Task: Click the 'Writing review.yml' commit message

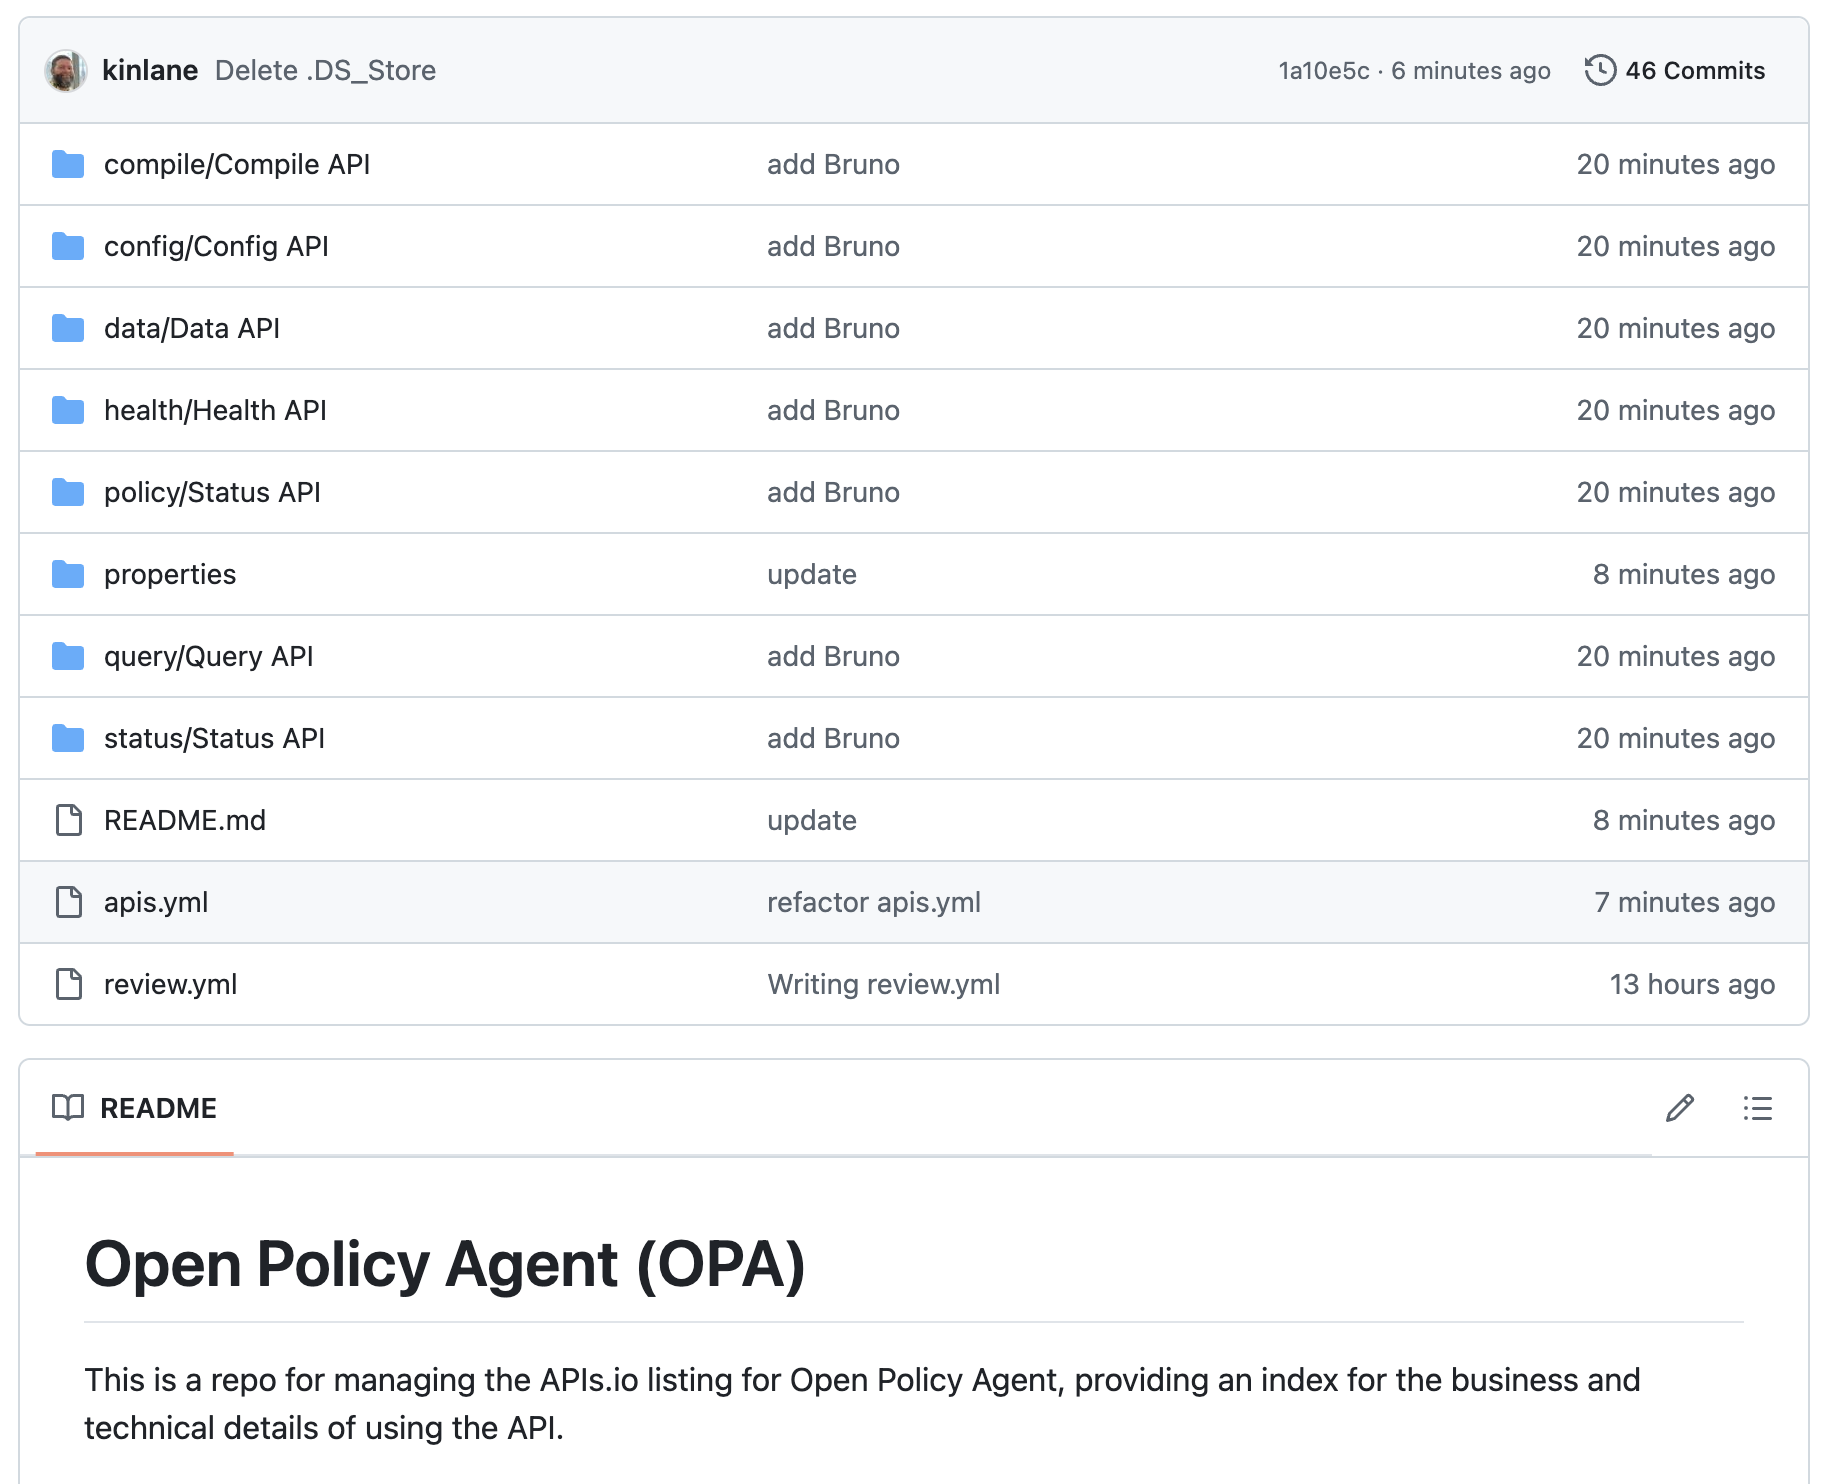Action: 883,984
